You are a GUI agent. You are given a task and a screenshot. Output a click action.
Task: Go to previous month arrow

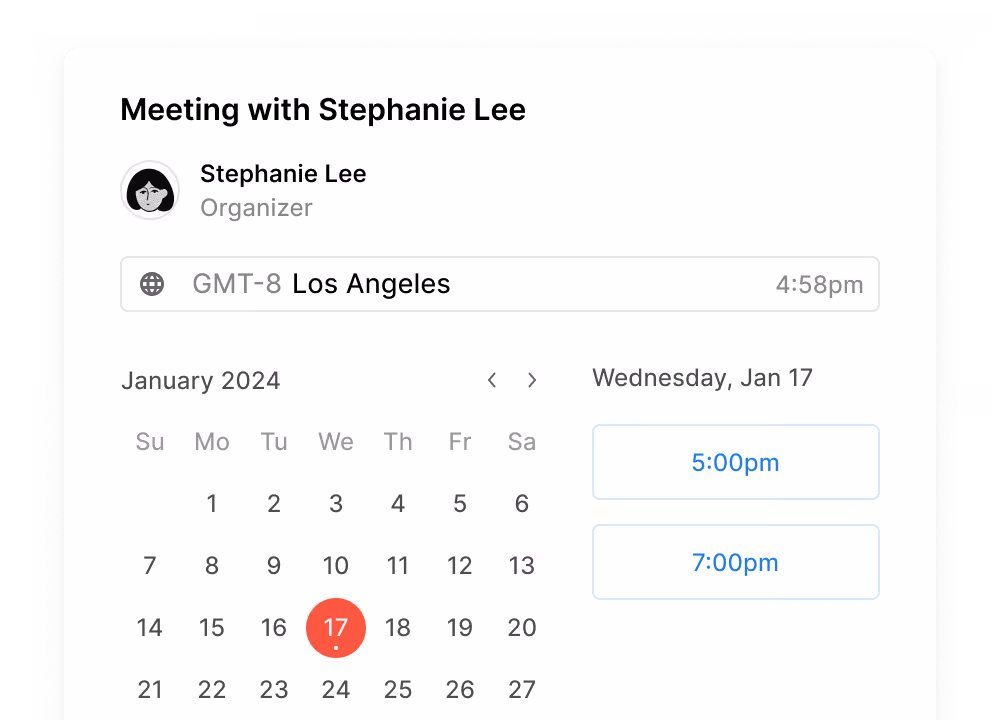pyautogui.click(x=492, y=380)
